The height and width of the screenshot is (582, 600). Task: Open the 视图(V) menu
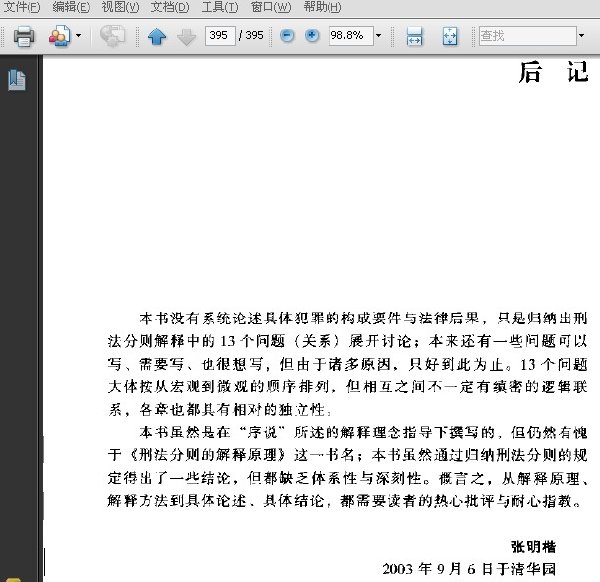pyautogui.click(x=120, y=7)
